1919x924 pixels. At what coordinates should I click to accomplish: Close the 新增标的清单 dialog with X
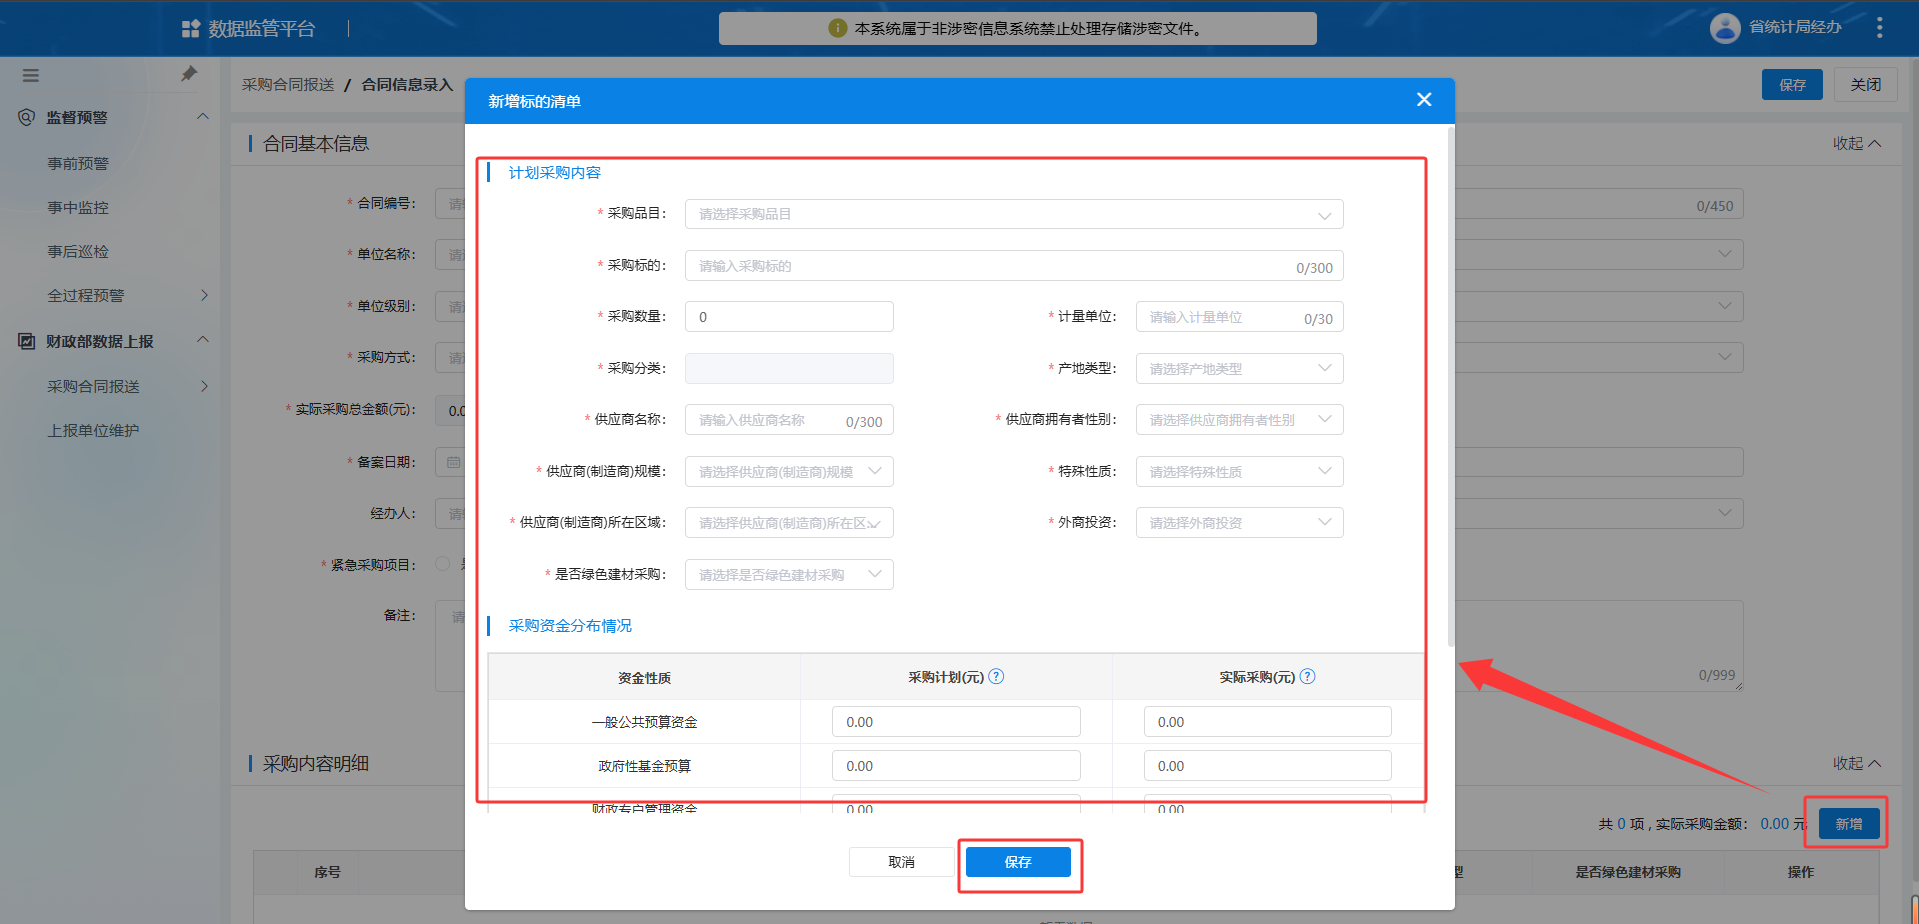click(x=1424, y=100)
